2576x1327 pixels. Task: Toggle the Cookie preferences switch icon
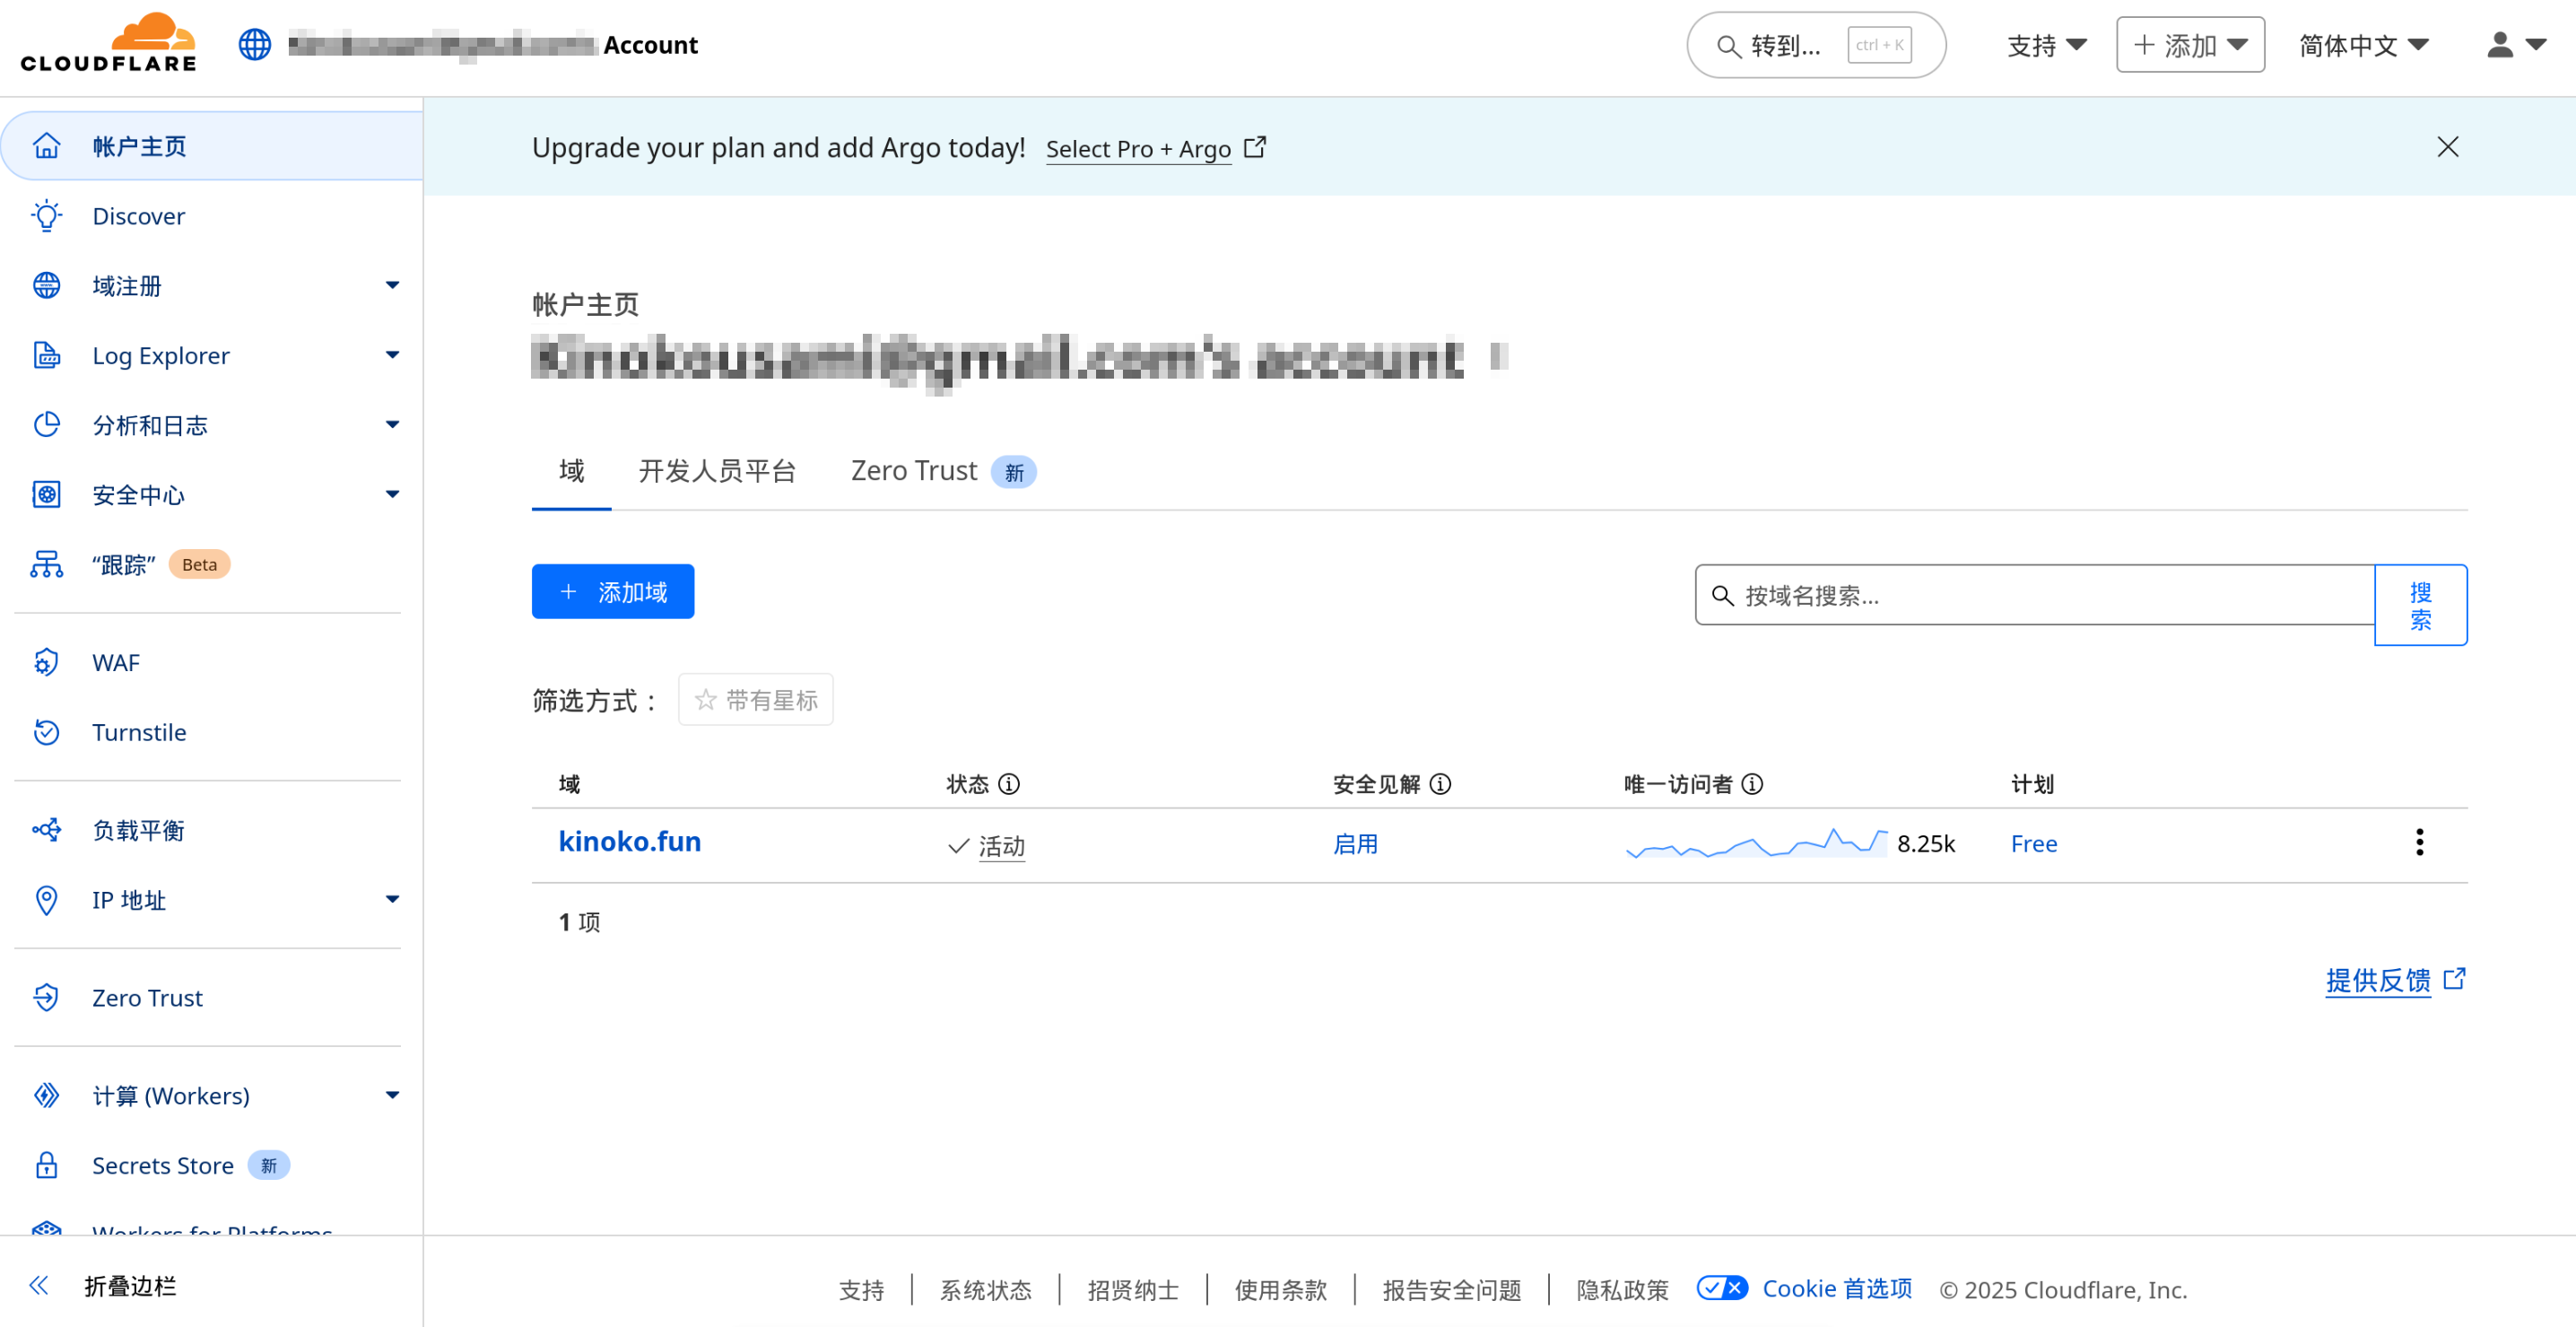pyautogui.click(x=1722, y=1288)
